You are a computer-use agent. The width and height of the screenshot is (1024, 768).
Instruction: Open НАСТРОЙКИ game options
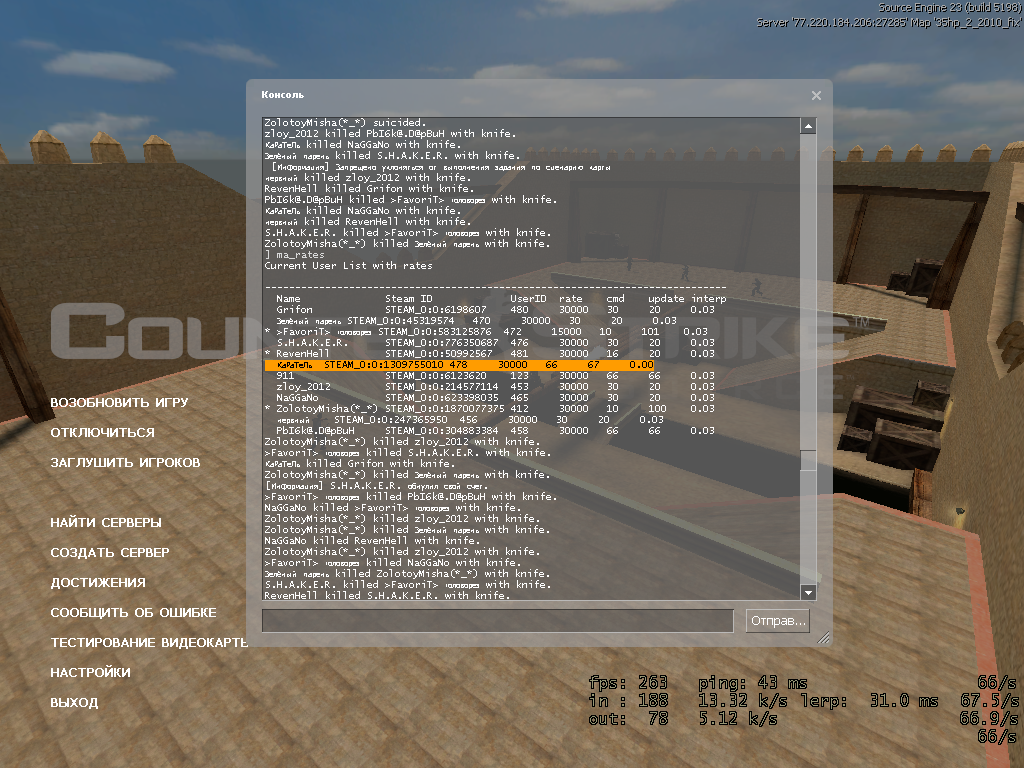click(x=90, y=673)
